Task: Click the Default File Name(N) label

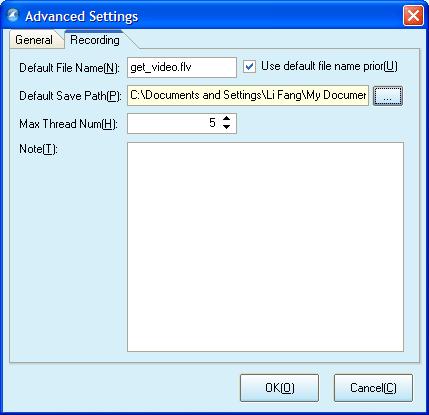Action: click(x=69, y=68)
